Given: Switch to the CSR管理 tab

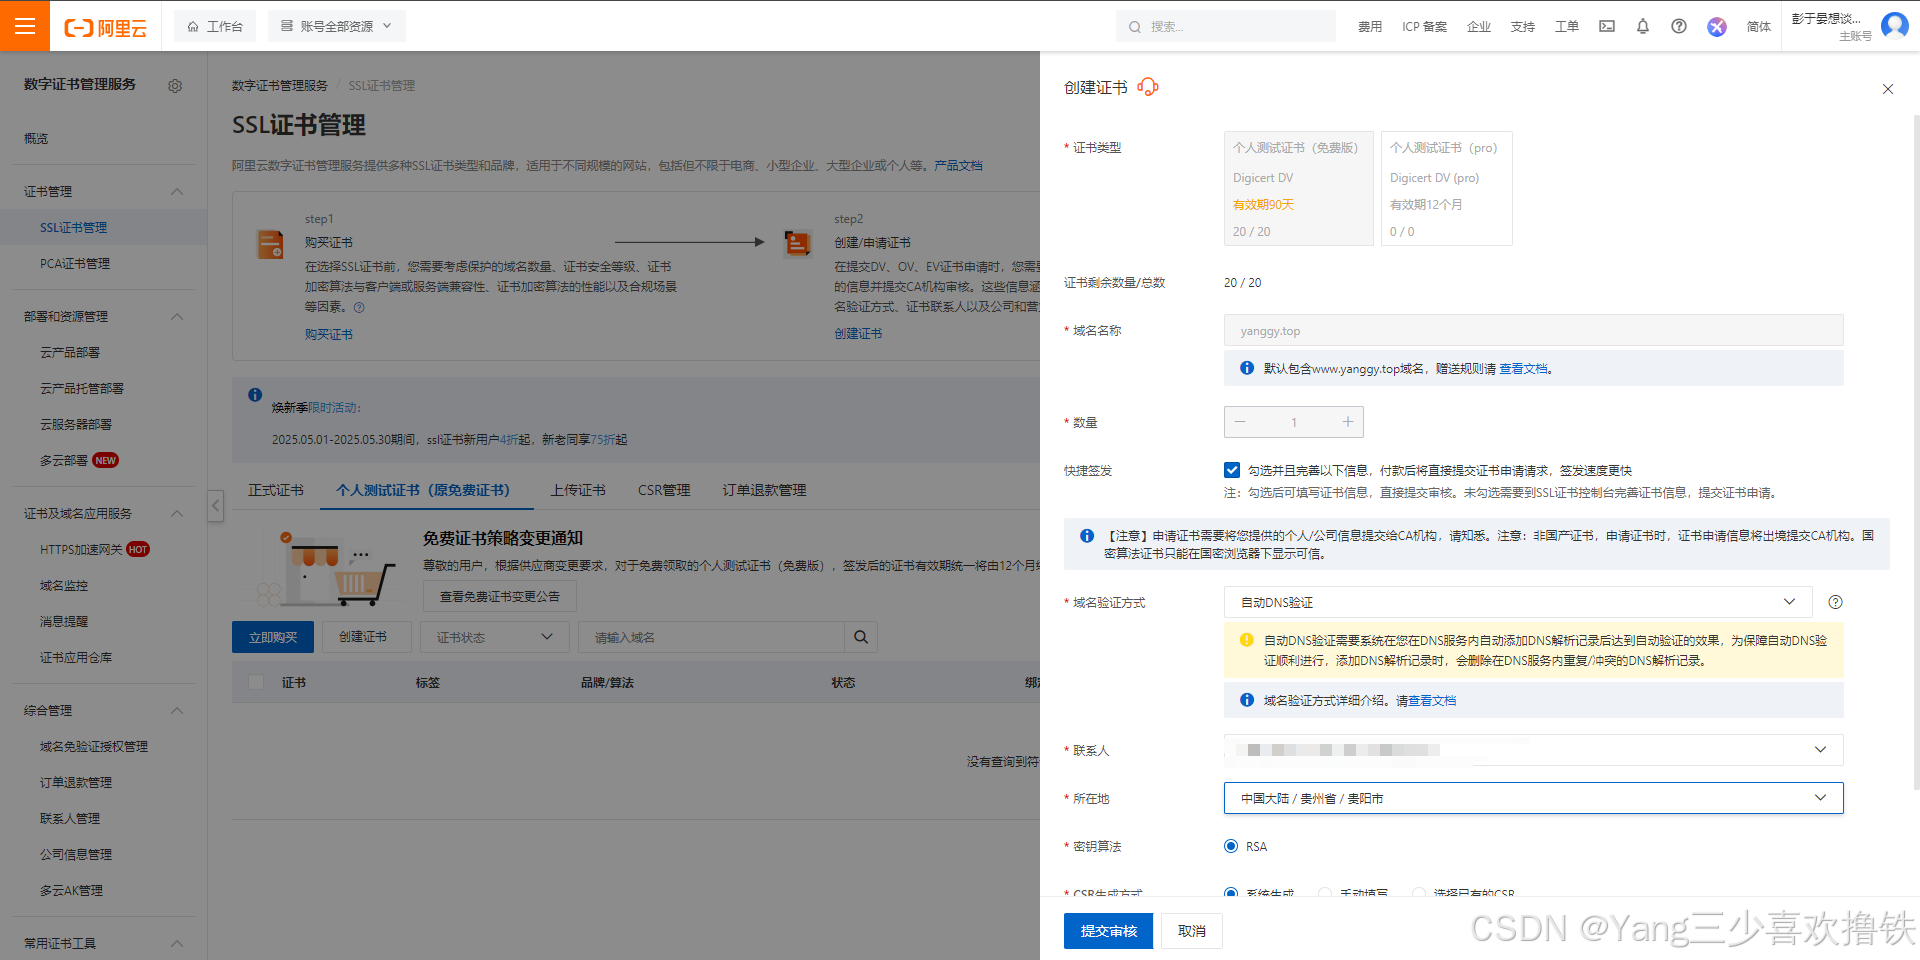Looking at the screenshot, I should 664,490.
